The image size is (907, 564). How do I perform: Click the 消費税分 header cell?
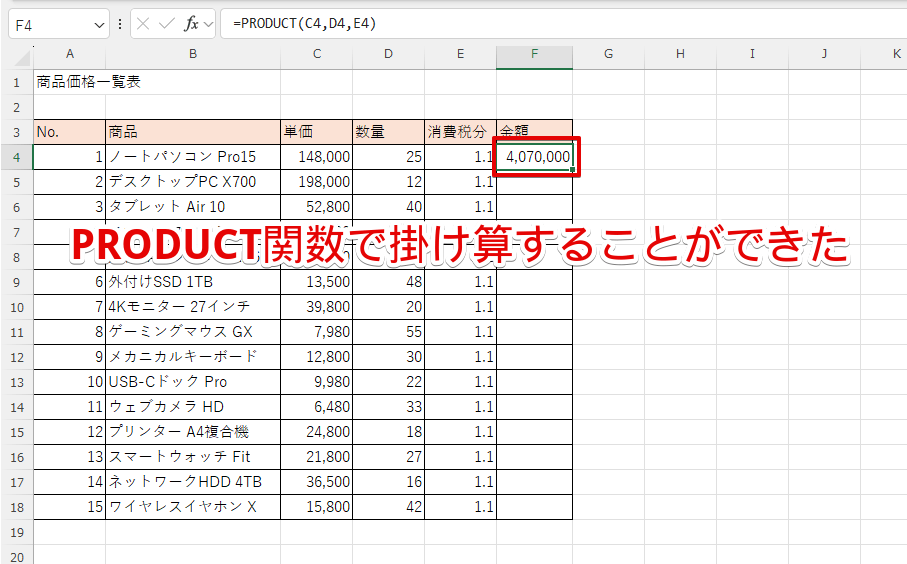[460, 132]
